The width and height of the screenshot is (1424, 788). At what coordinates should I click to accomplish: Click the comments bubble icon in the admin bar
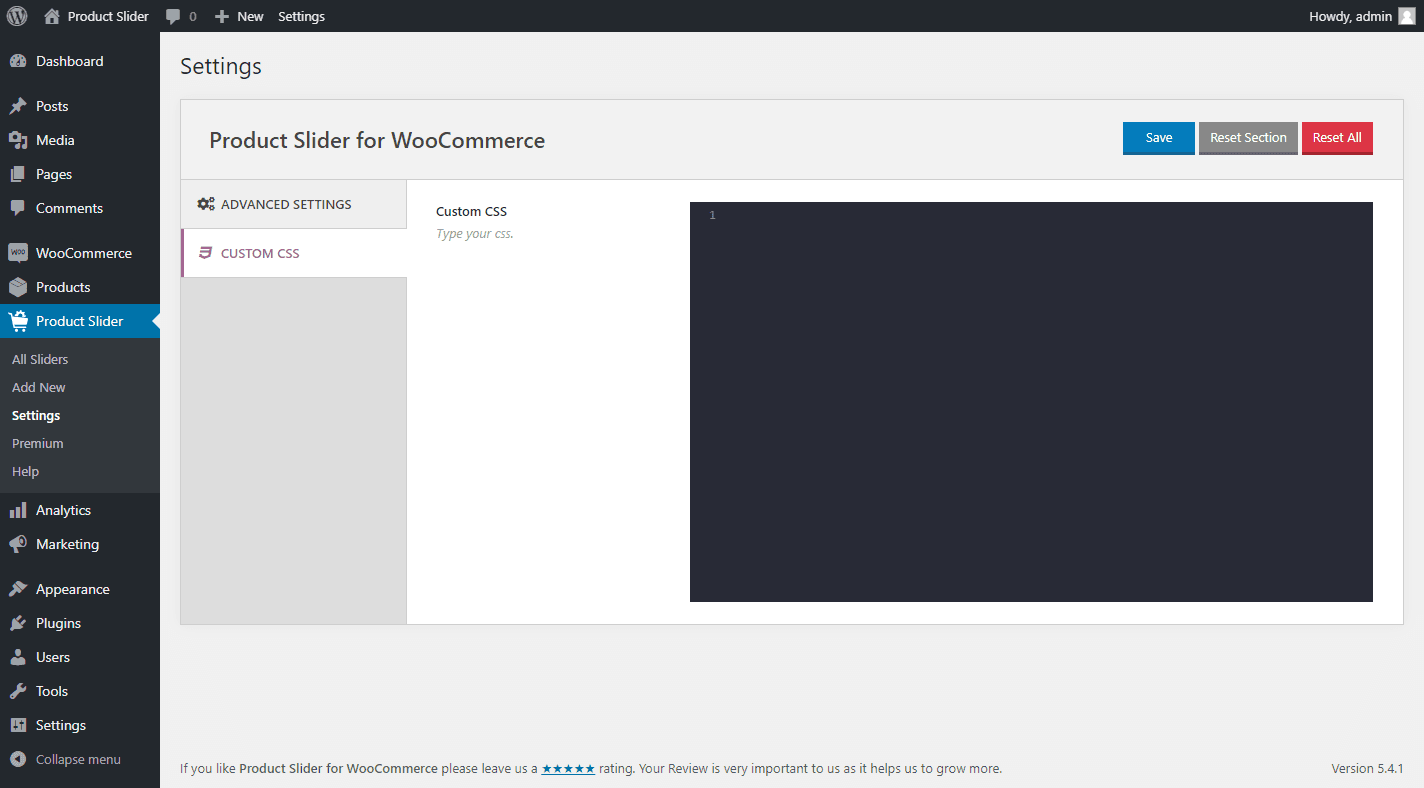point(173,17)
